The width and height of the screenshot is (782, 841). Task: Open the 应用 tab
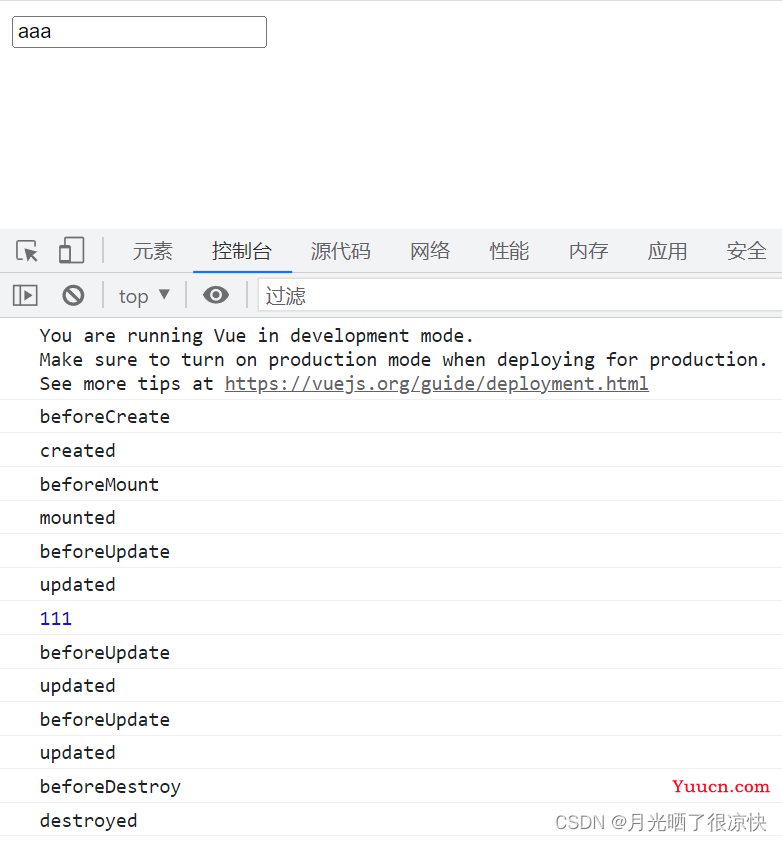pos(667,251)
